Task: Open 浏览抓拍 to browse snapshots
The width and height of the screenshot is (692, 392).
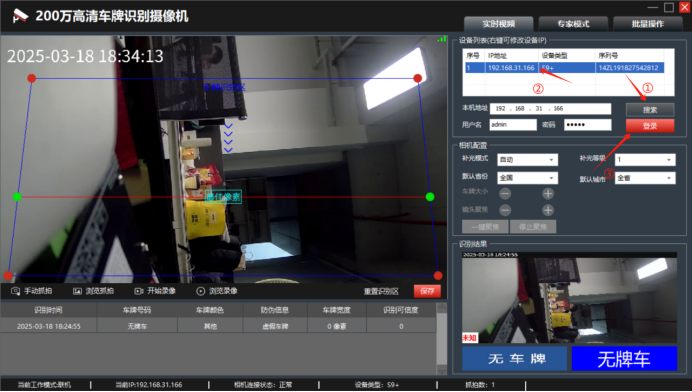Action: (x=93, y=291)
